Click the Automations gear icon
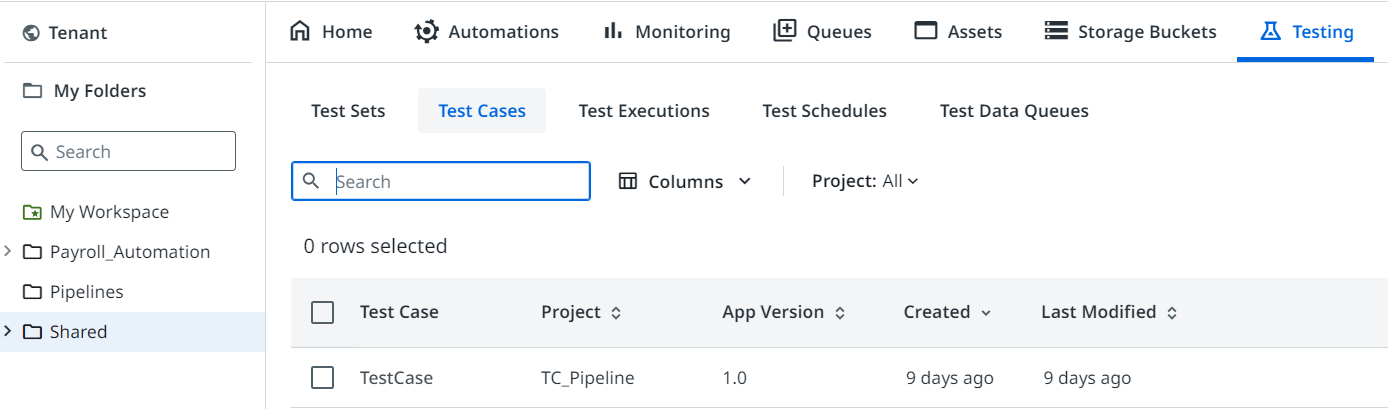1388x409 pixels. click(x=427, y=32)
